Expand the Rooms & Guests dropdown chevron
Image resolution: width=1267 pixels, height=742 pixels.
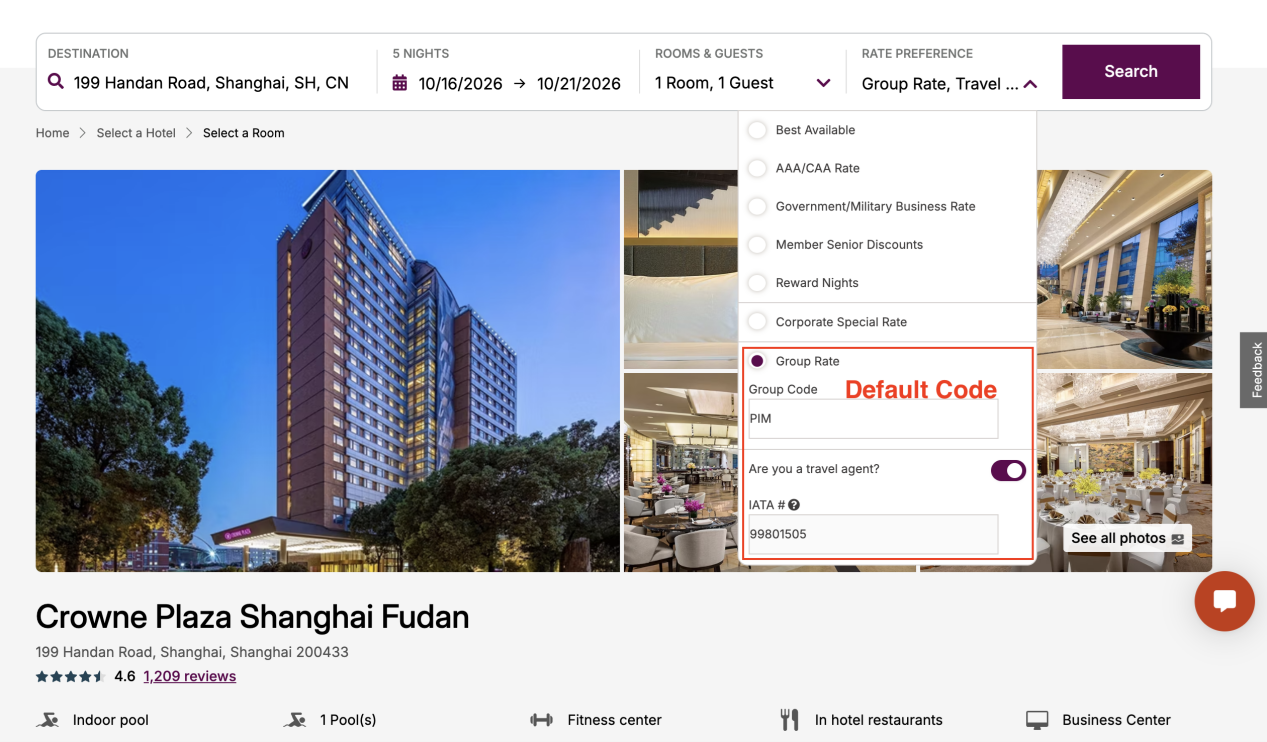pyautogui.click(x=823, y=83)
